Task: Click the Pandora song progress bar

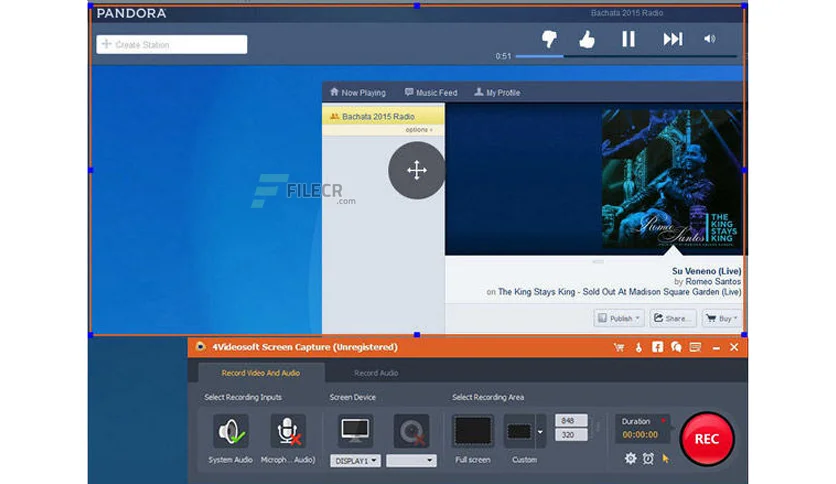Action: pos(626,55)
